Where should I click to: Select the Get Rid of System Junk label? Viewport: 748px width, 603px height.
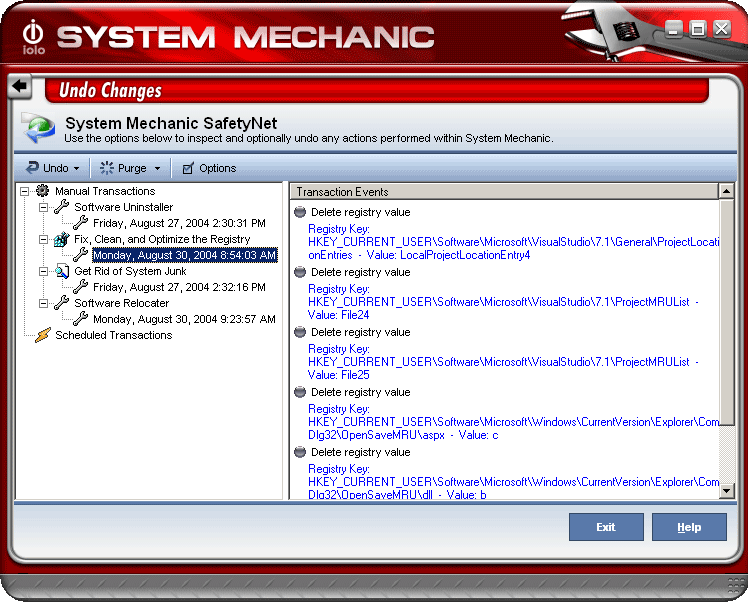pyautogui.click(x=130, y=271)
